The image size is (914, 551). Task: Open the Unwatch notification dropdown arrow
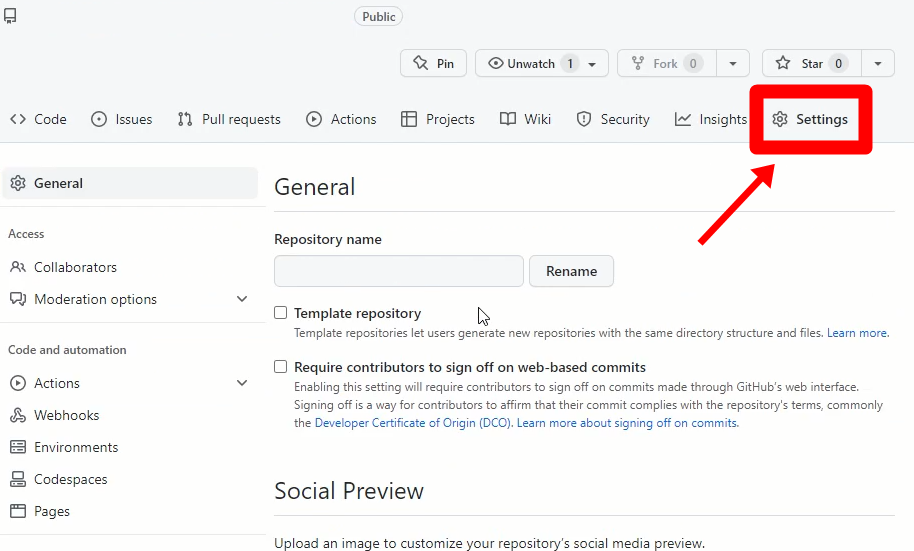[x=592, y=64]
